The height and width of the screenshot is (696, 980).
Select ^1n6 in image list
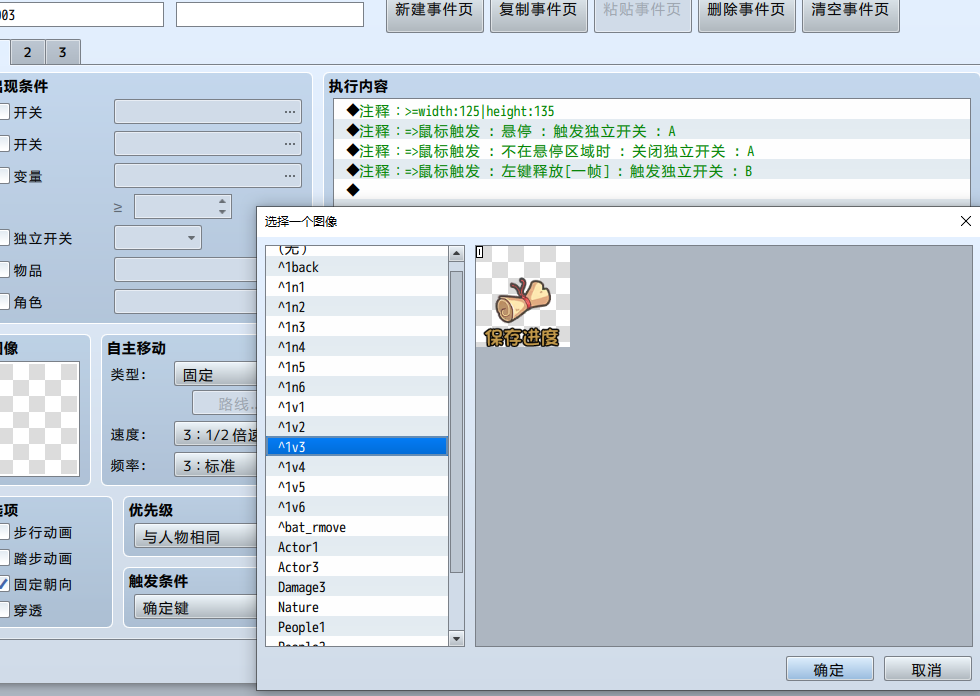pyautogui.click(x=357, y=387)
